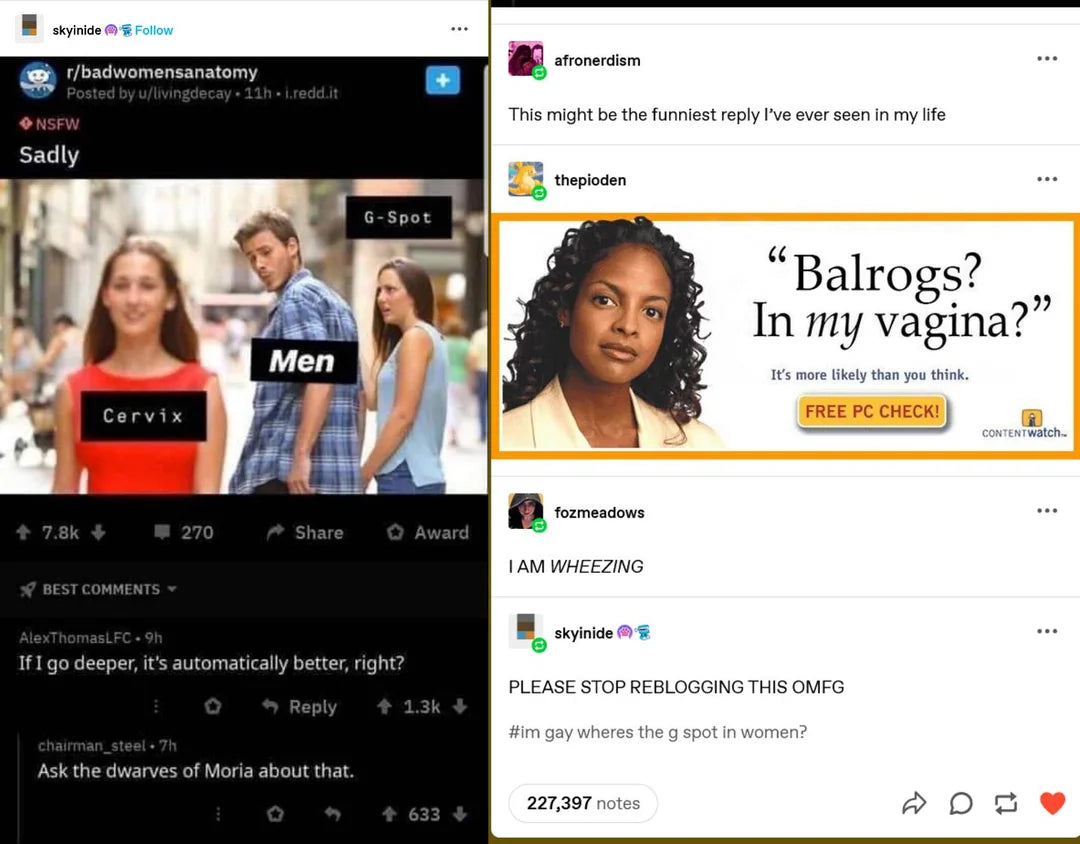
Task: Reblog the post using the reblog arrows icon
Action: (1006, 803)
